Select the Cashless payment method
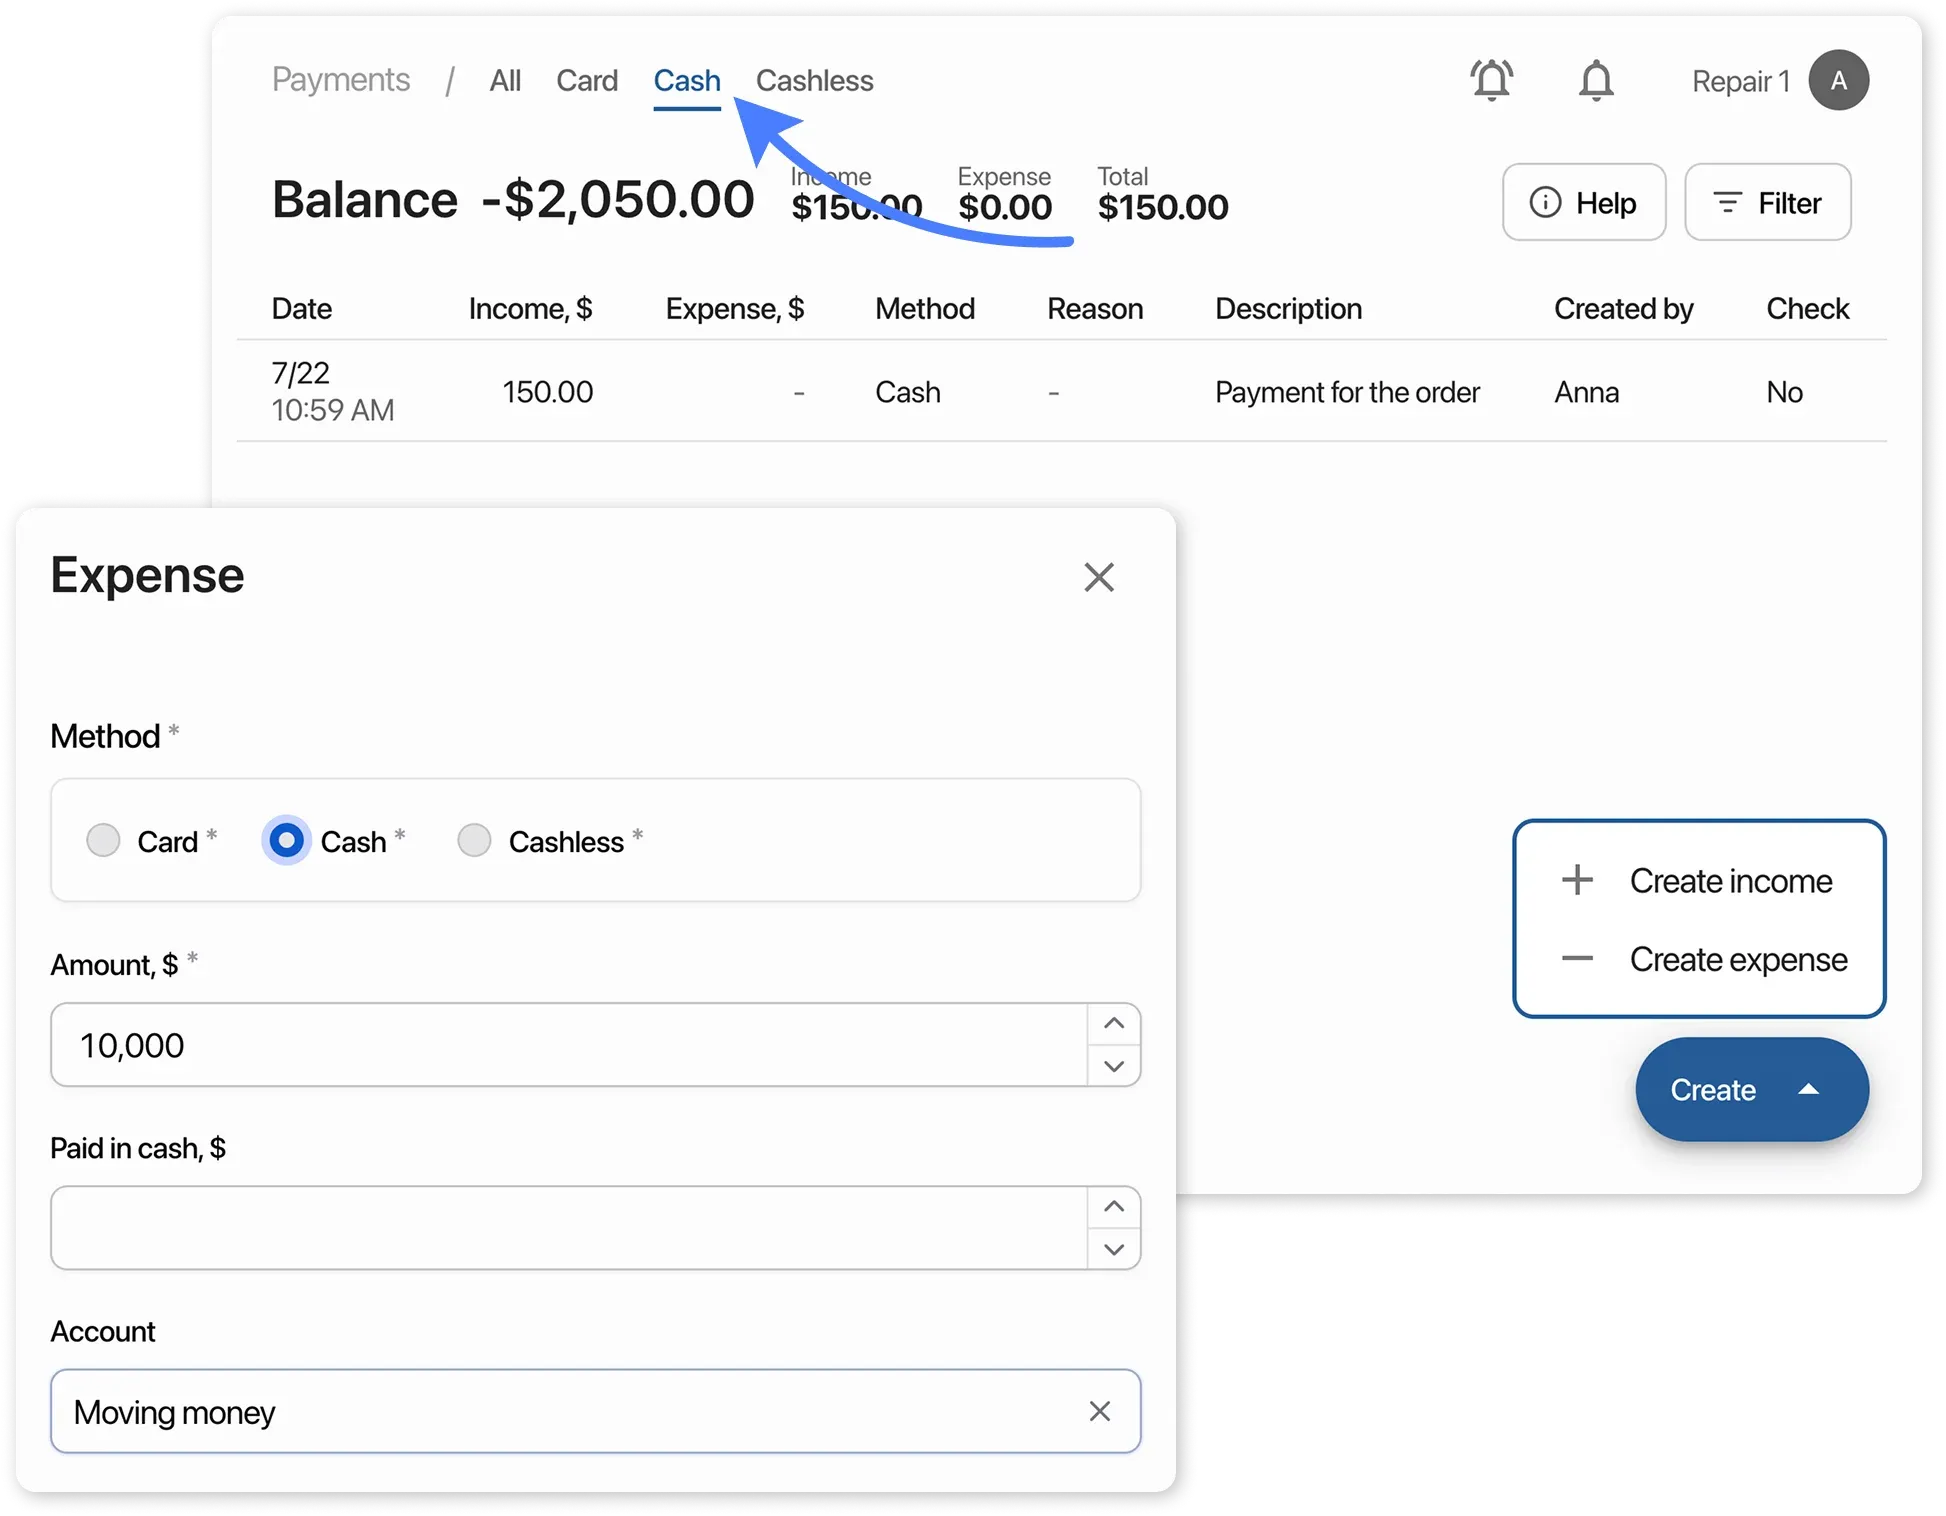 click(x=474, y=841)
